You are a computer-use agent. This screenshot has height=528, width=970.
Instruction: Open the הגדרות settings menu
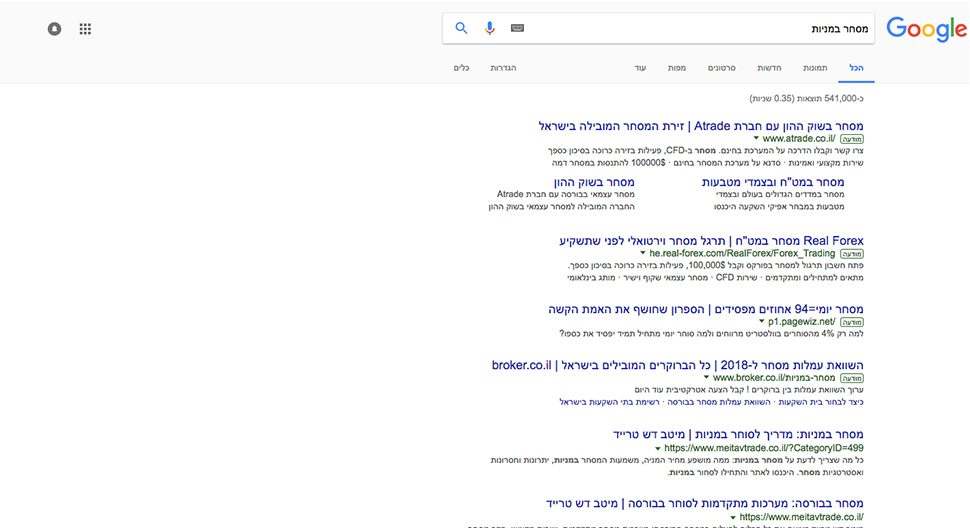(503, 68)
